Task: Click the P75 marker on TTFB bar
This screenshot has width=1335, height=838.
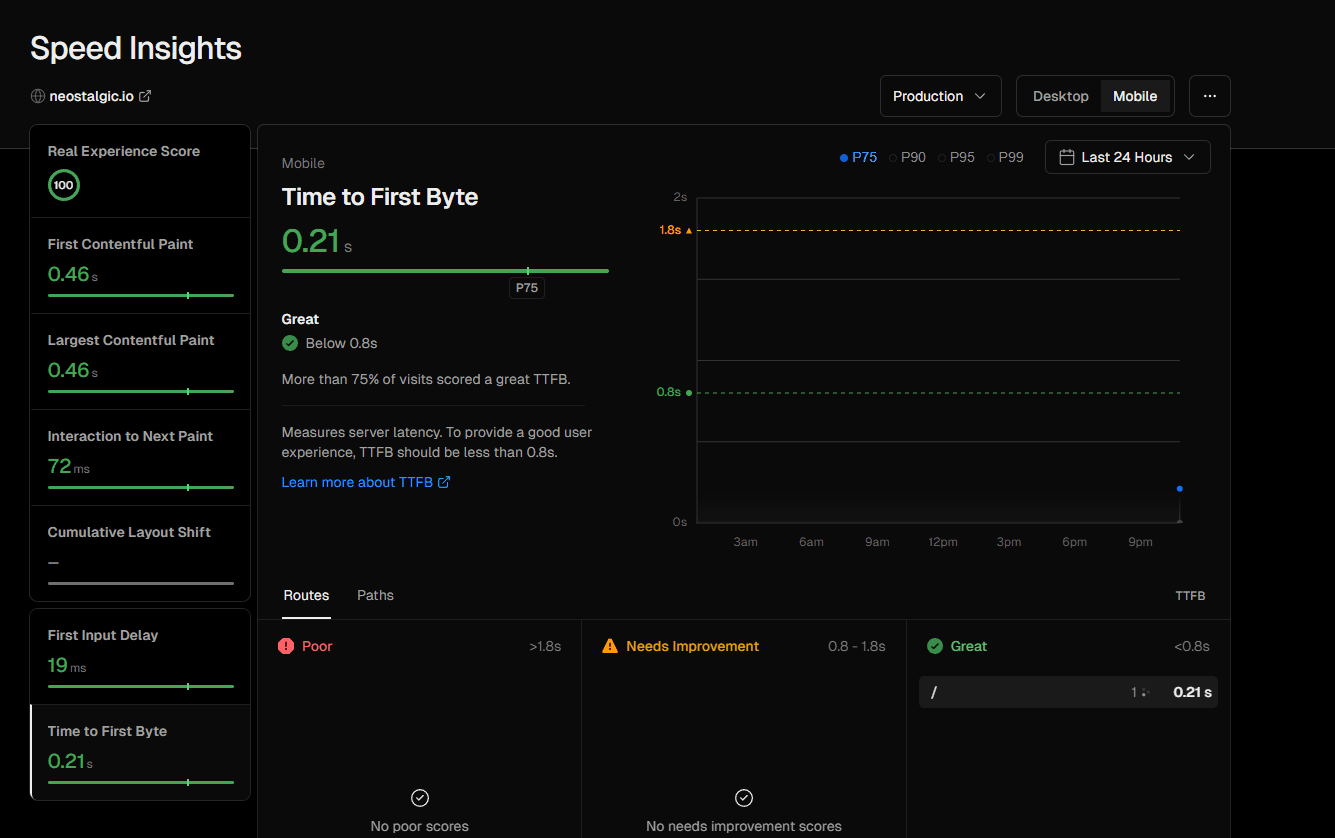Action: coord(527,288)
